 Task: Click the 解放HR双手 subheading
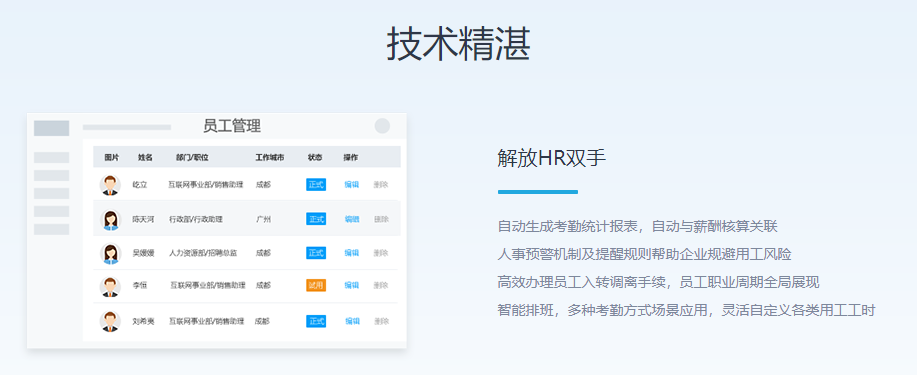coord(552,158)
